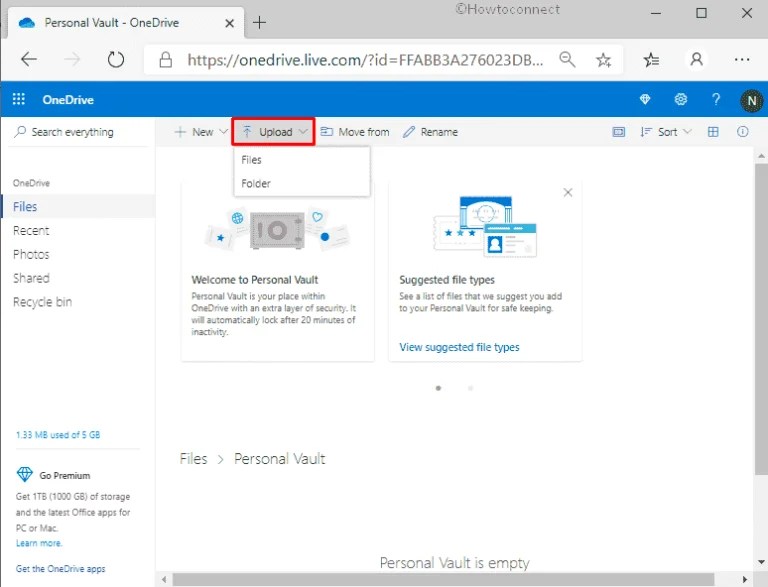Open Get the OneDrive apps link
768x587 pixels.
pos(60,568)
